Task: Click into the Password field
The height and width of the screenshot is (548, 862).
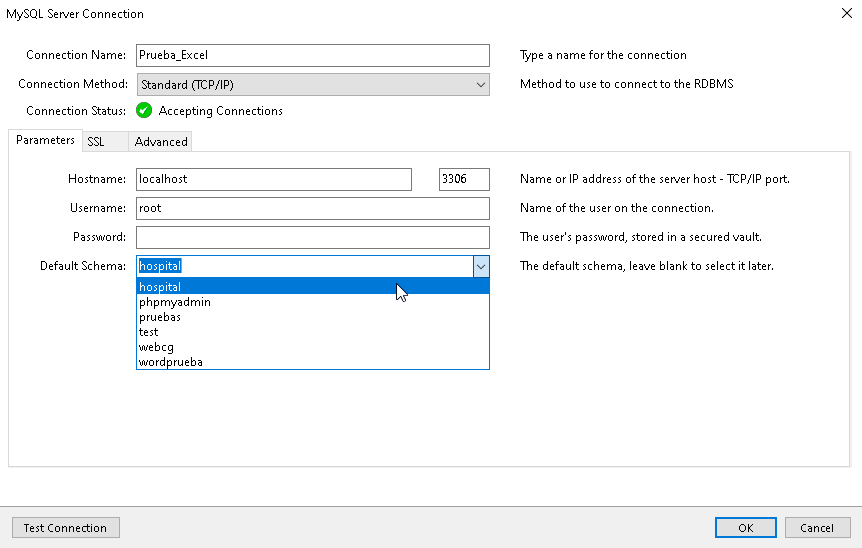Action: tap(312, 237)
